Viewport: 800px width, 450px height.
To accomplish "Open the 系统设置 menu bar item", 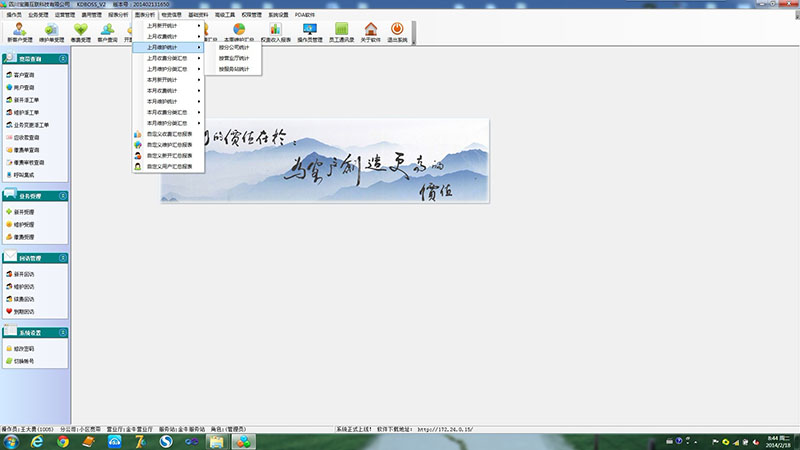I will tap(278, 15).
